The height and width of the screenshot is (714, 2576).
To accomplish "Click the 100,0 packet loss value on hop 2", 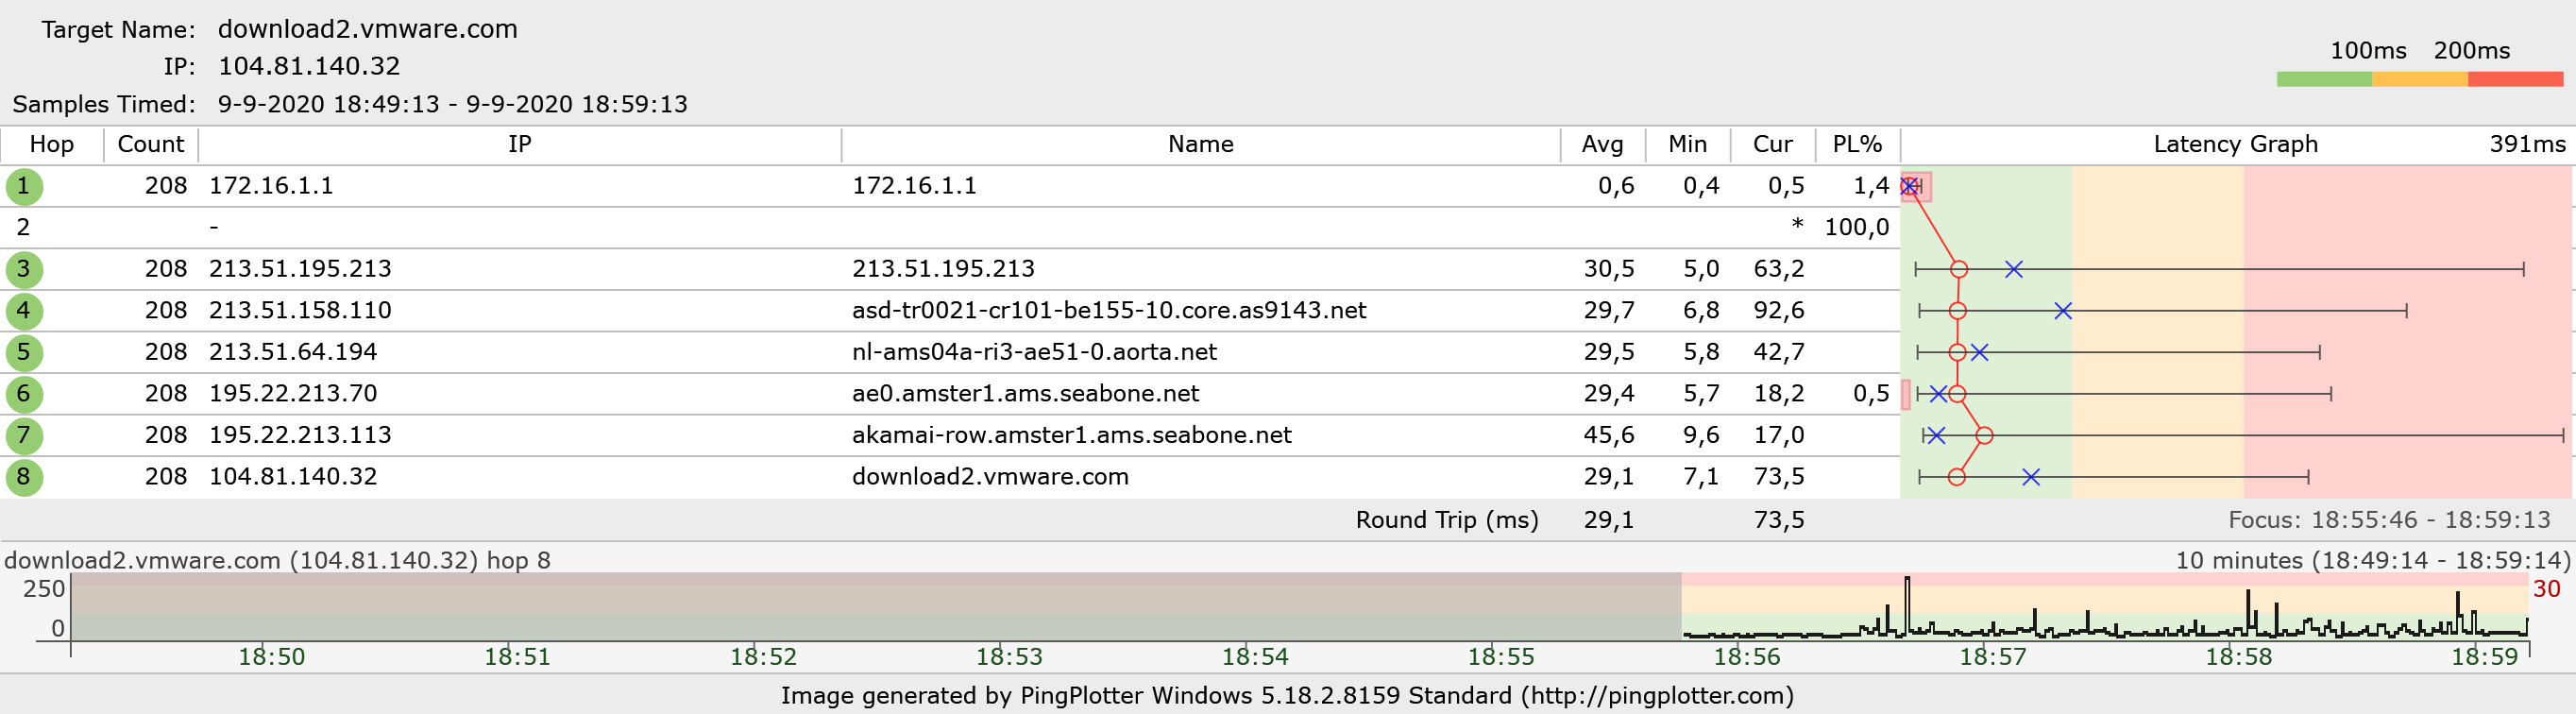I will click(x=1857, y=228).
